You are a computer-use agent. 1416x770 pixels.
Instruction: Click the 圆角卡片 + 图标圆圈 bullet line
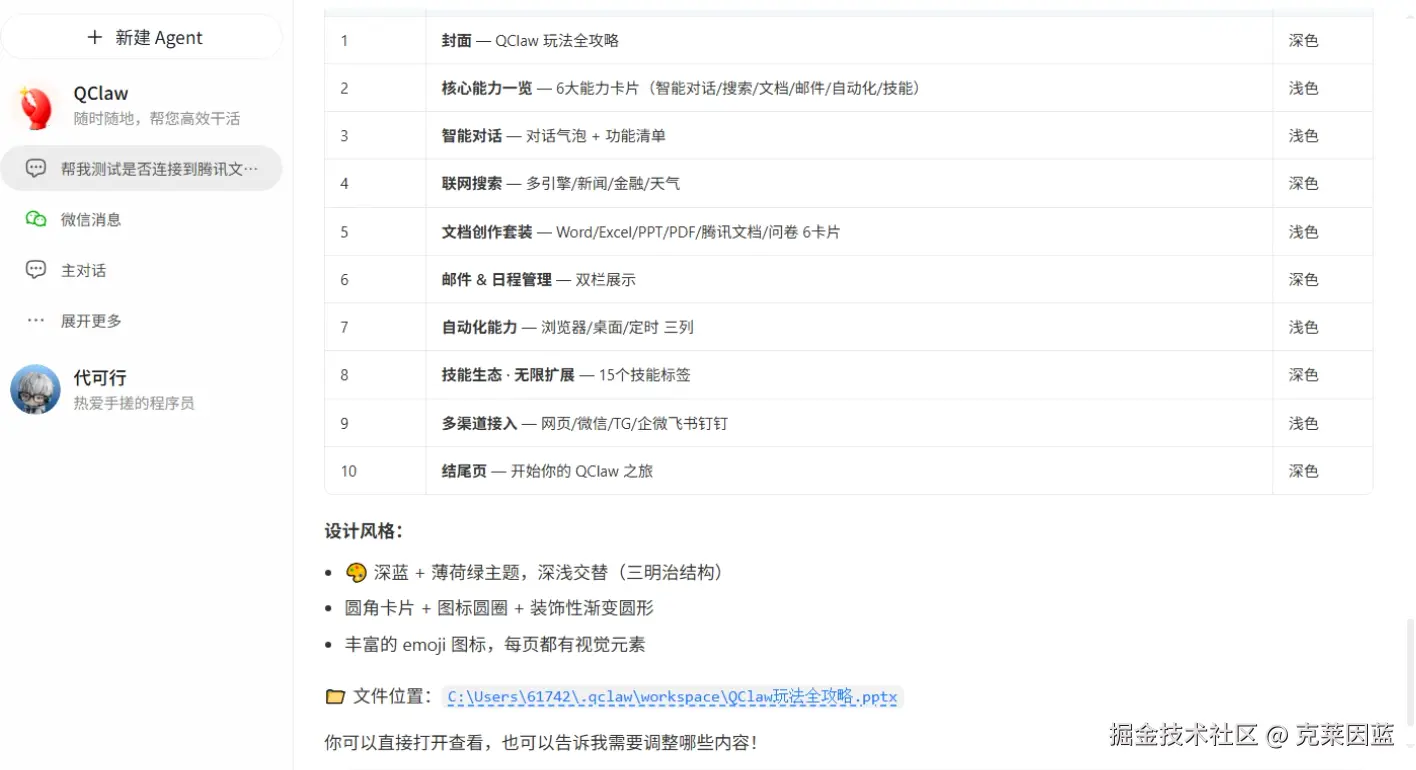coord(499,608)
